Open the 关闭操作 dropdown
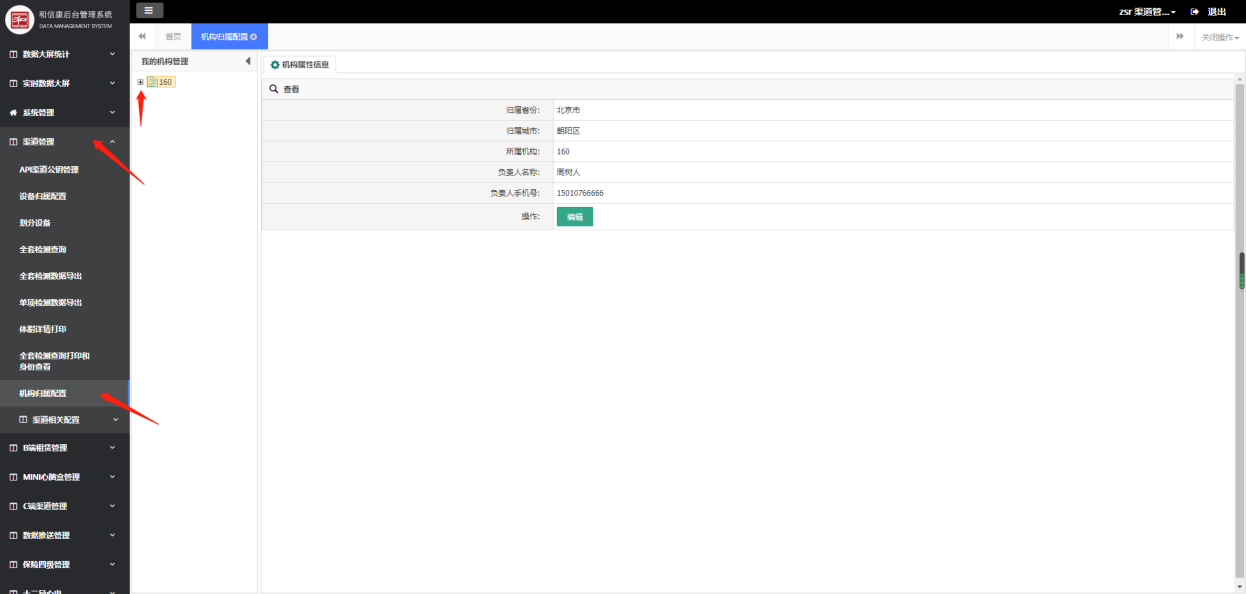 (1220, 37)
